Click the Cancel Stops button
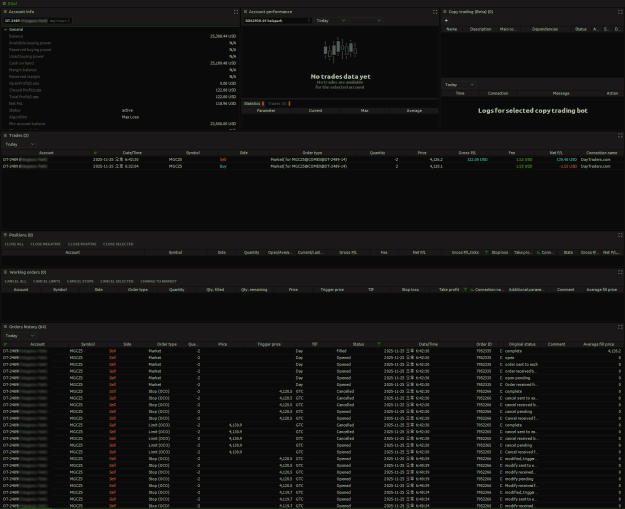625x509 pixels. [80, 281]
